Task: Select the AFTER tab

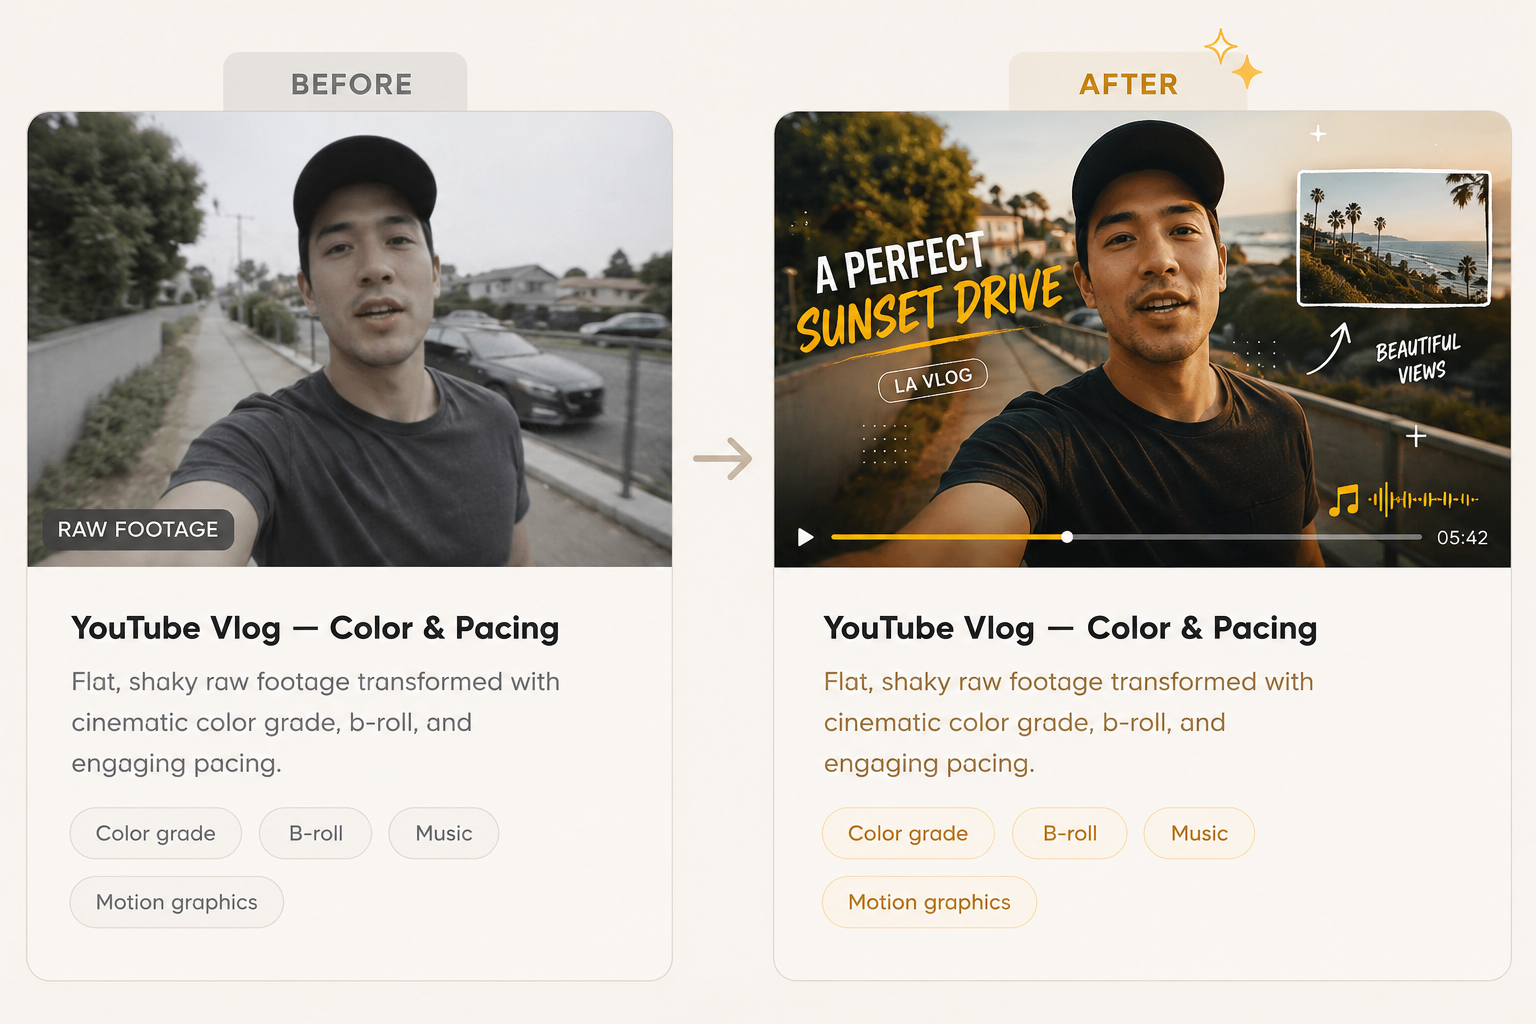Action: point(1128,83)
